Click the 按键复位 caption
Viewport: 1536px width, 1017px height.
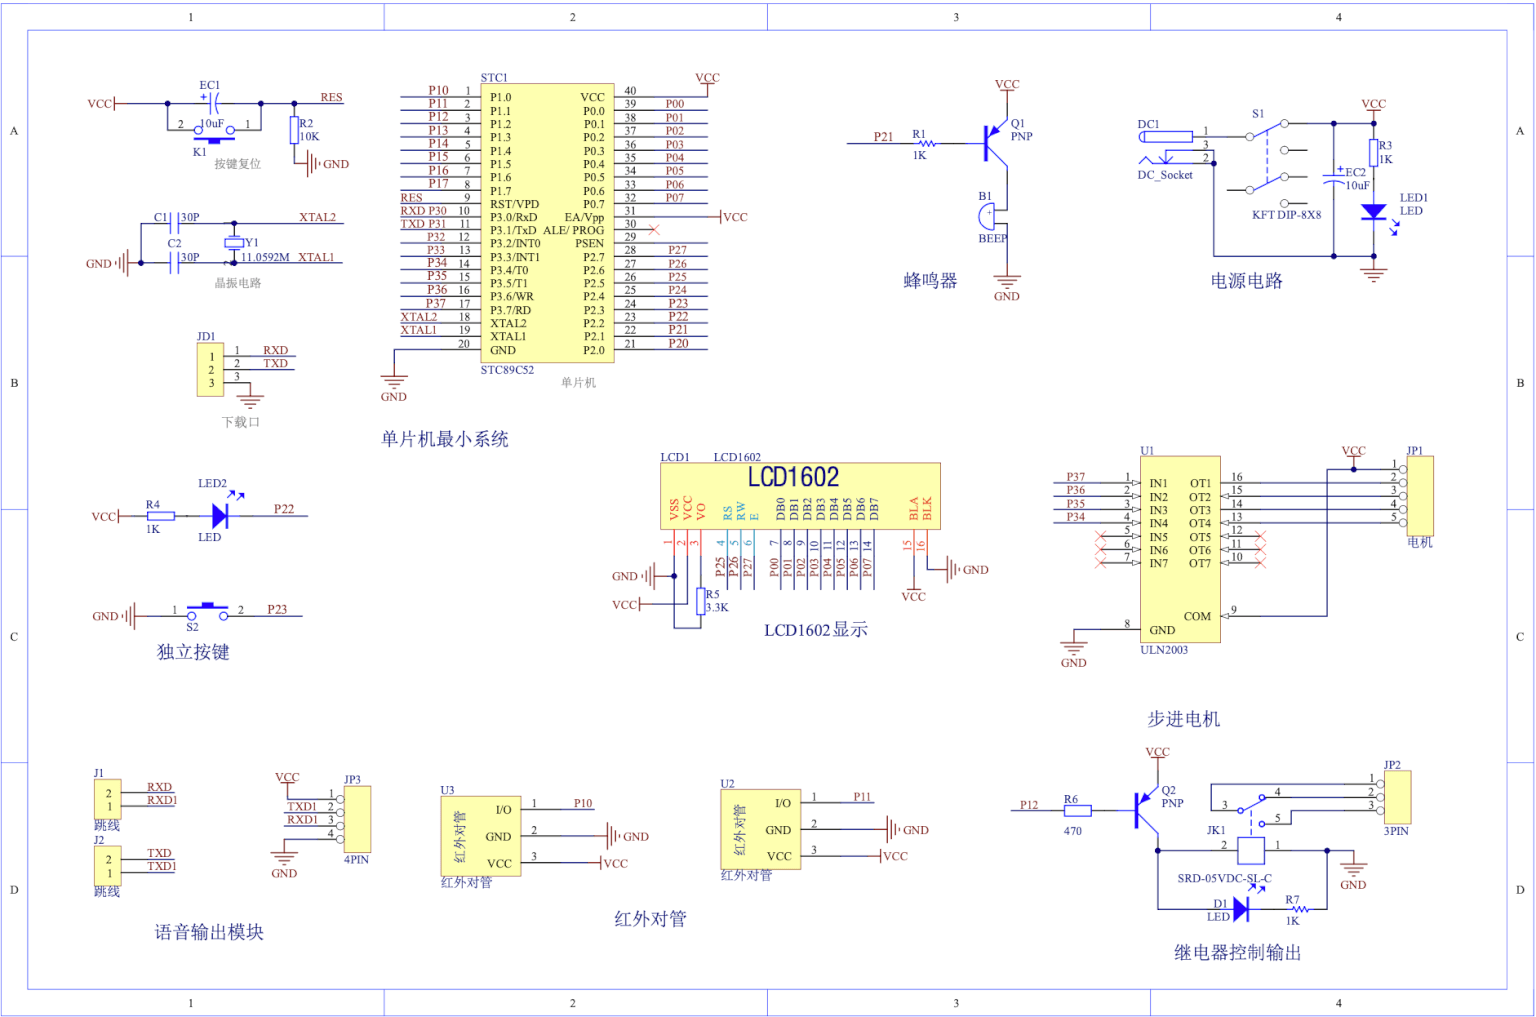pyautogui.click(x=237, y=164)
